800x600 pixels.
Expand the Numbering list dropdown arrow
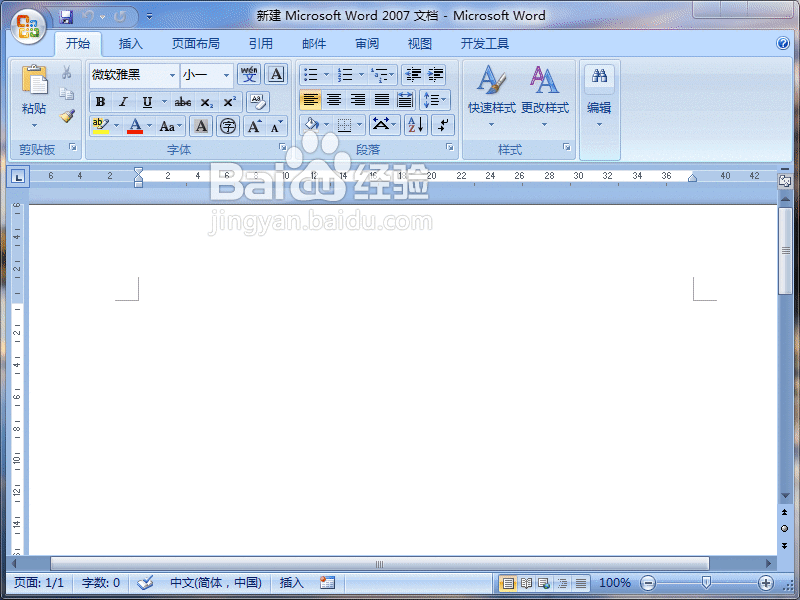361,75
